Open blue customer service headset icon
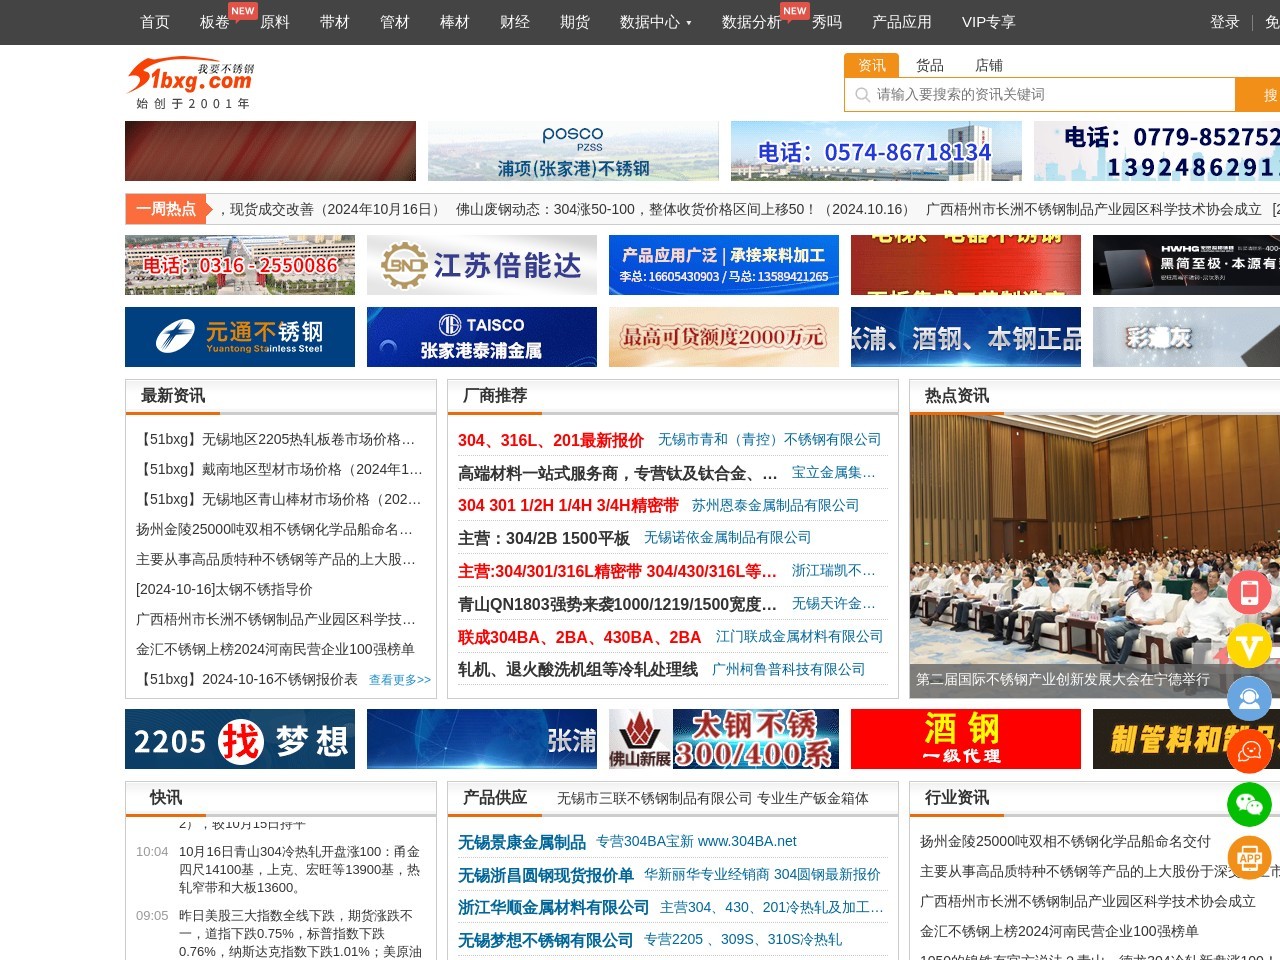1280x960 pixels. point(1249,699)
